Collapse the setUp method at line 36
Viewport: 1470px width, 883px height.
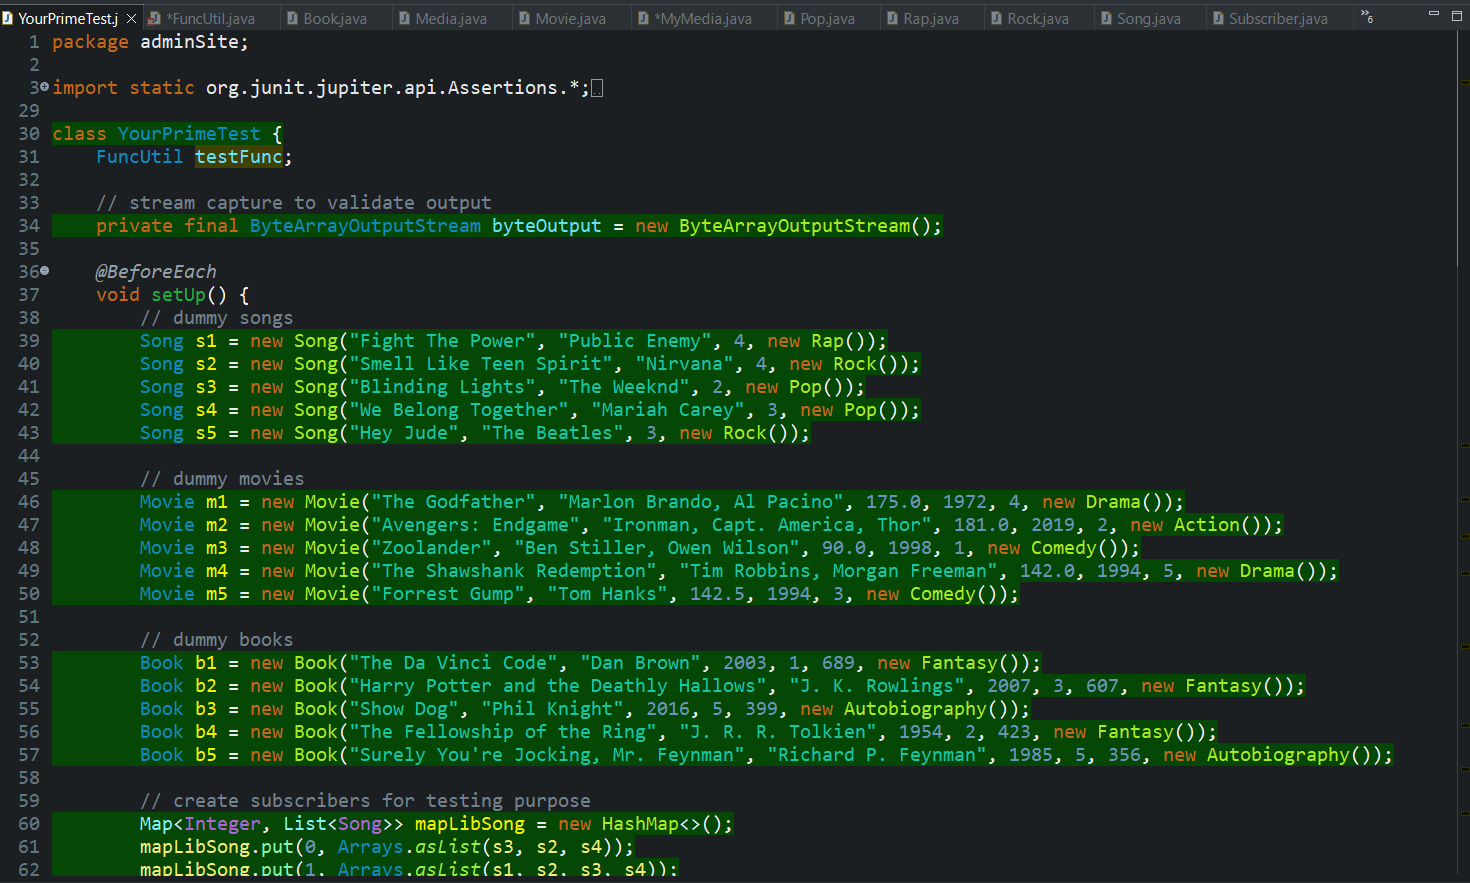click(x=45, y=271)
